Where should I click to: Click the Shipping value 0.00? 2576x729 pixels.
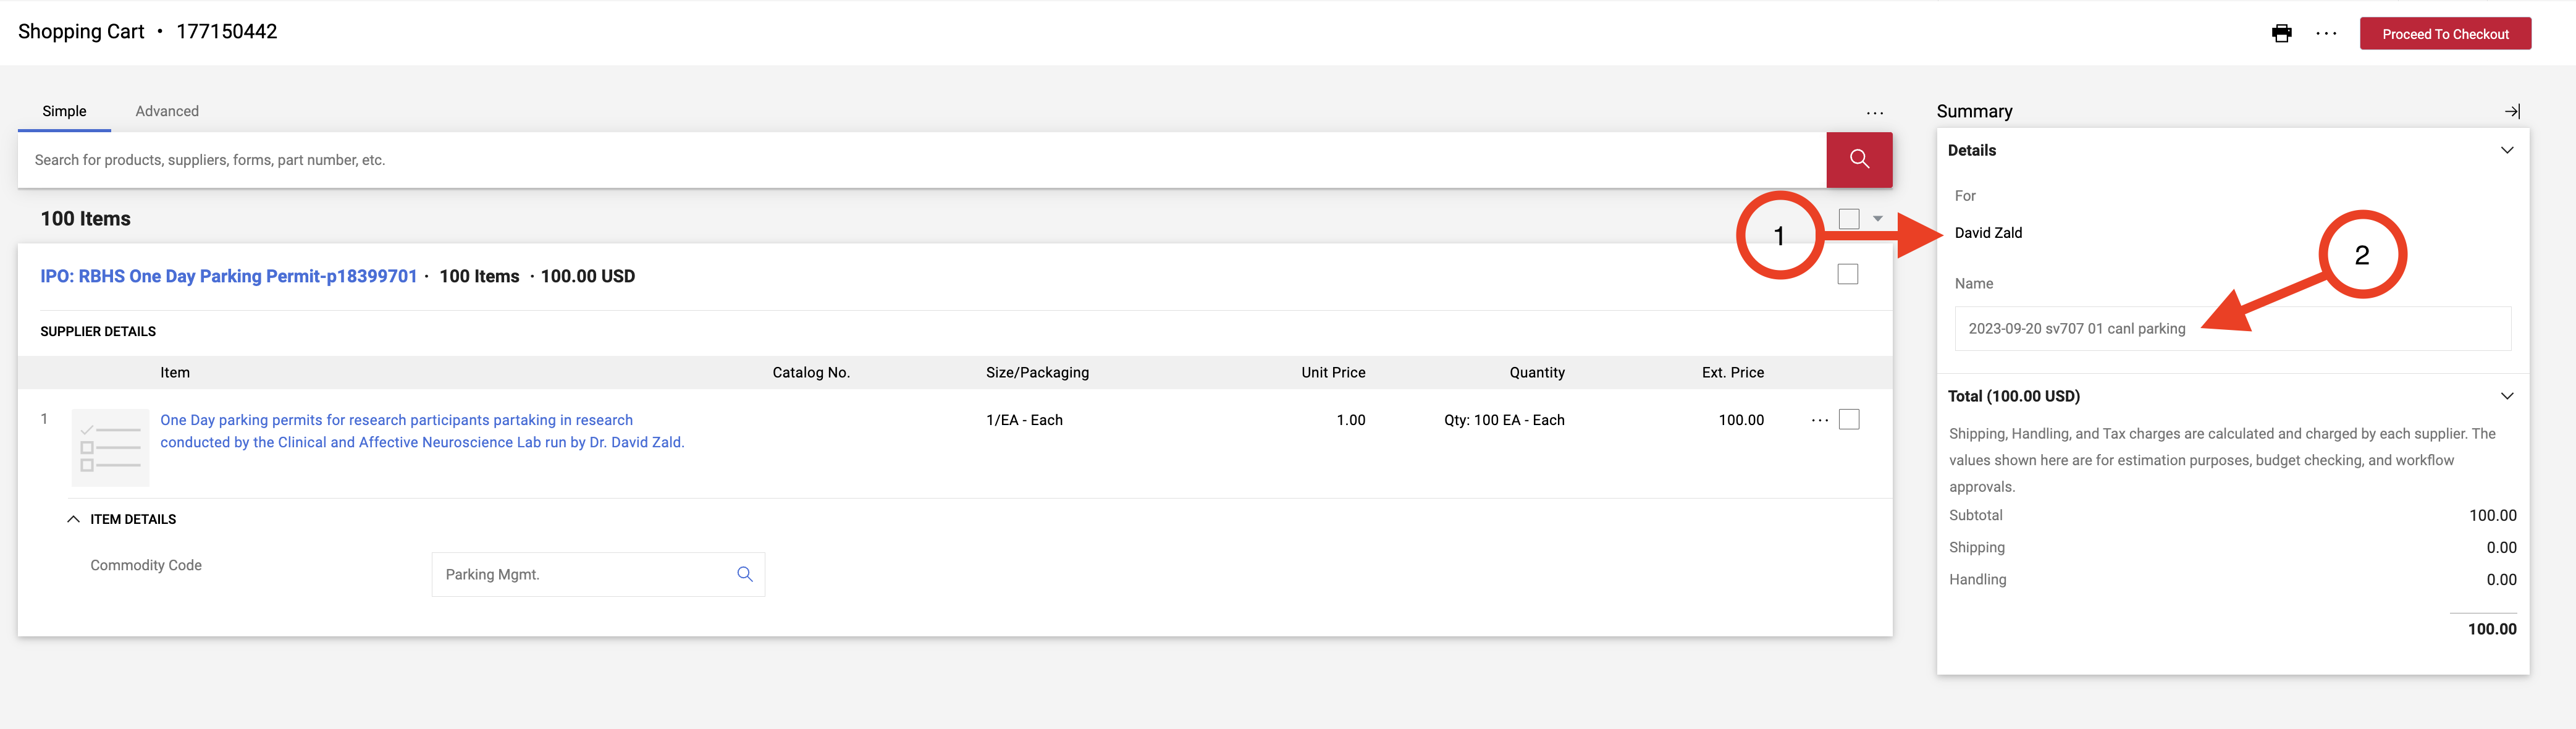coord(2501,548)
